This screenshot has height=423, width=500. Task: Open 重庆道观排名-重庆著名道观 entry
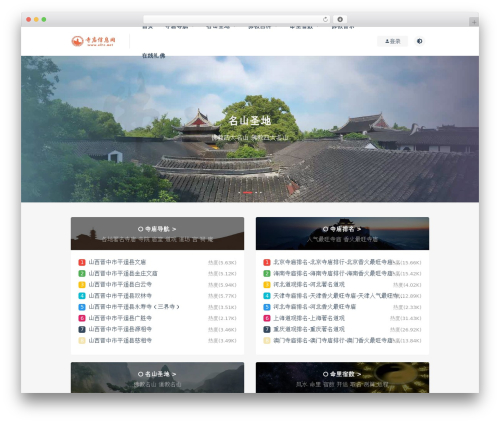click(x=309, y=329)
